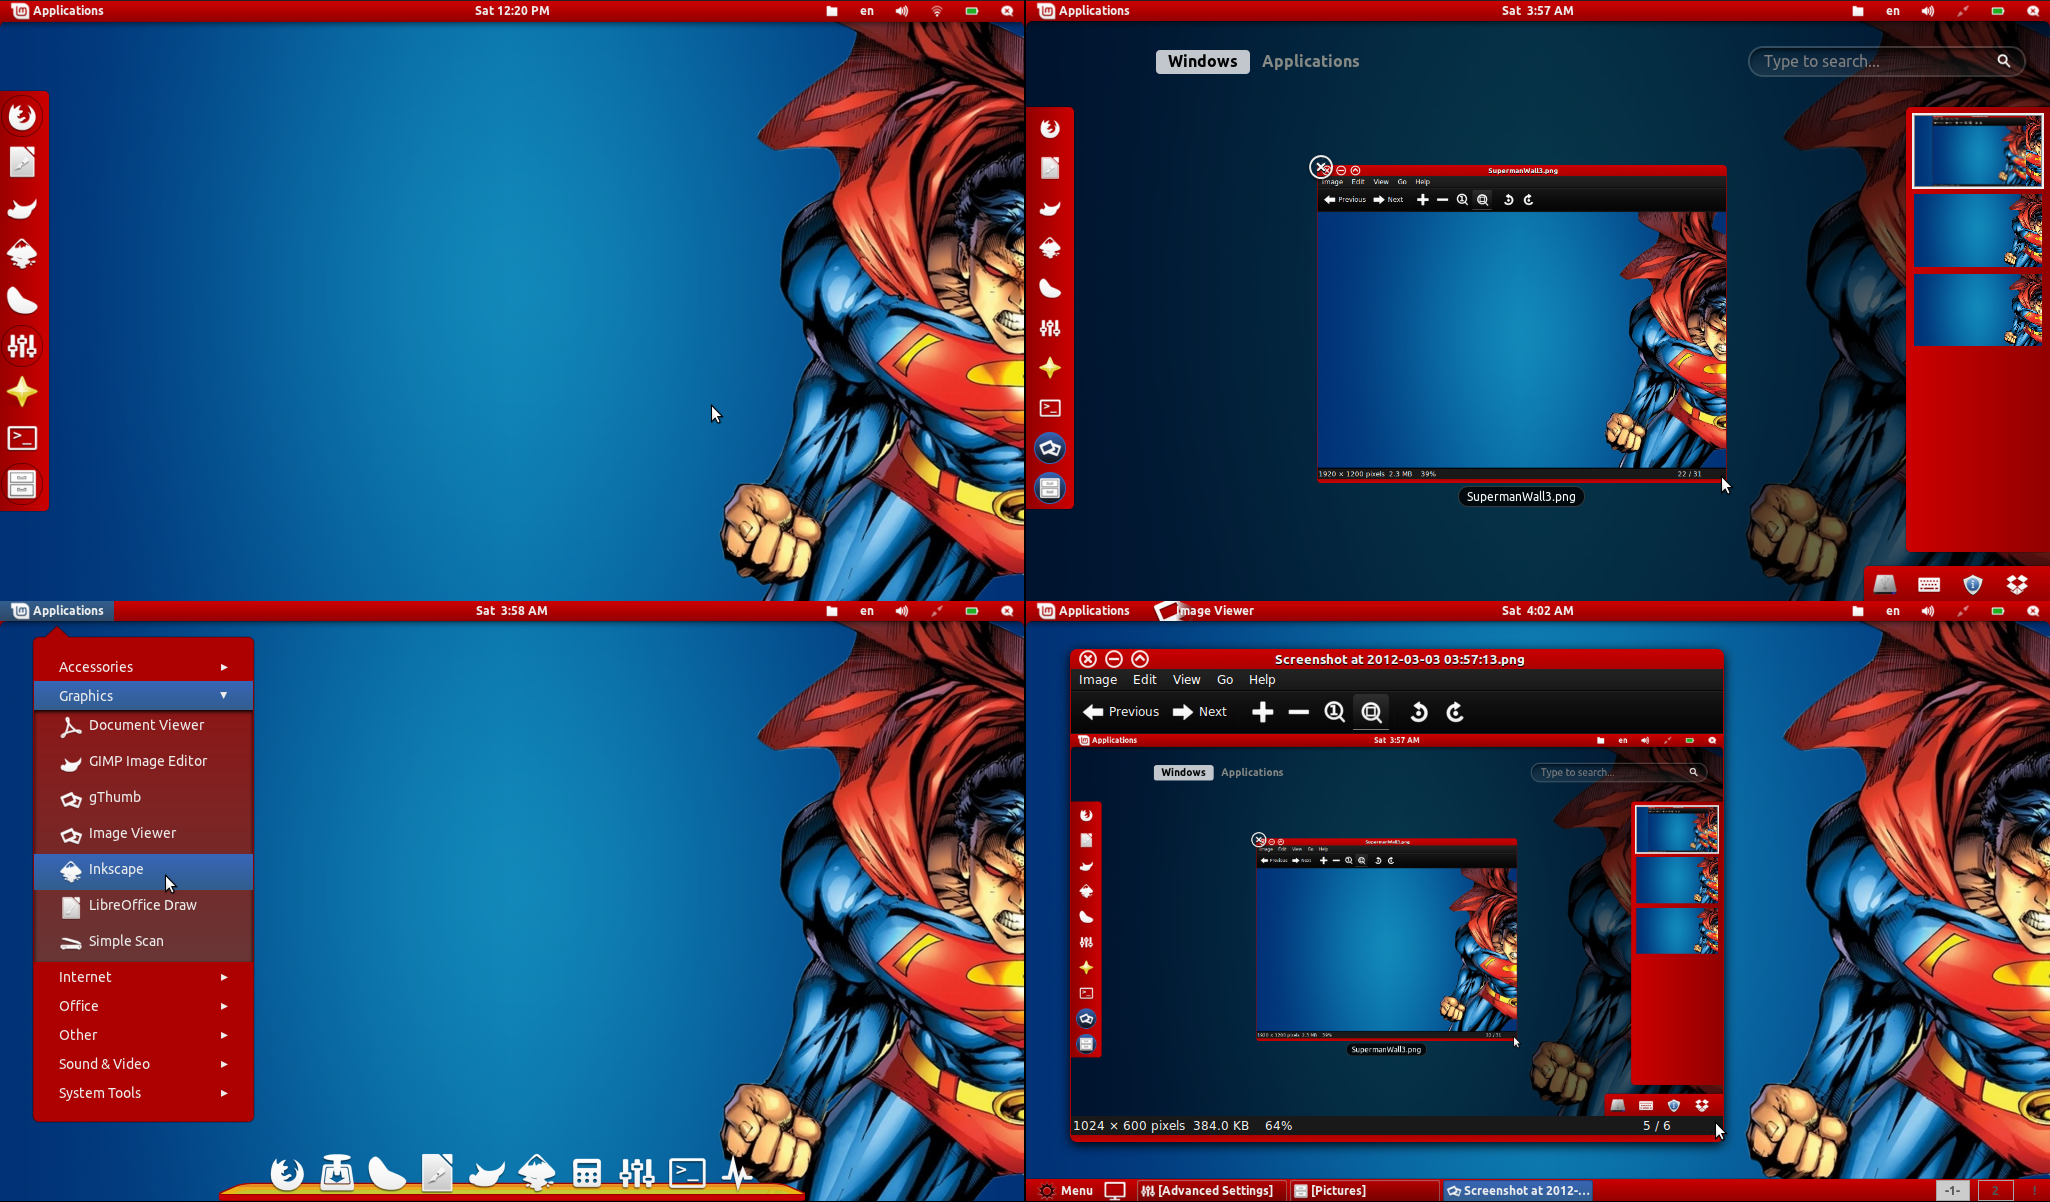Open the Image menu in Image Viewer

coord(1097,680)
